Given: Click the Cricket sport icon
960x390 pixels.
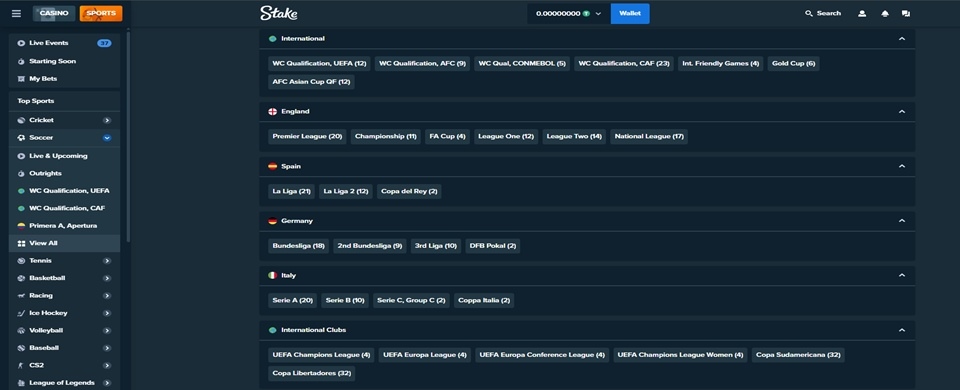Looking at the screenshot, I should point(21,121).
